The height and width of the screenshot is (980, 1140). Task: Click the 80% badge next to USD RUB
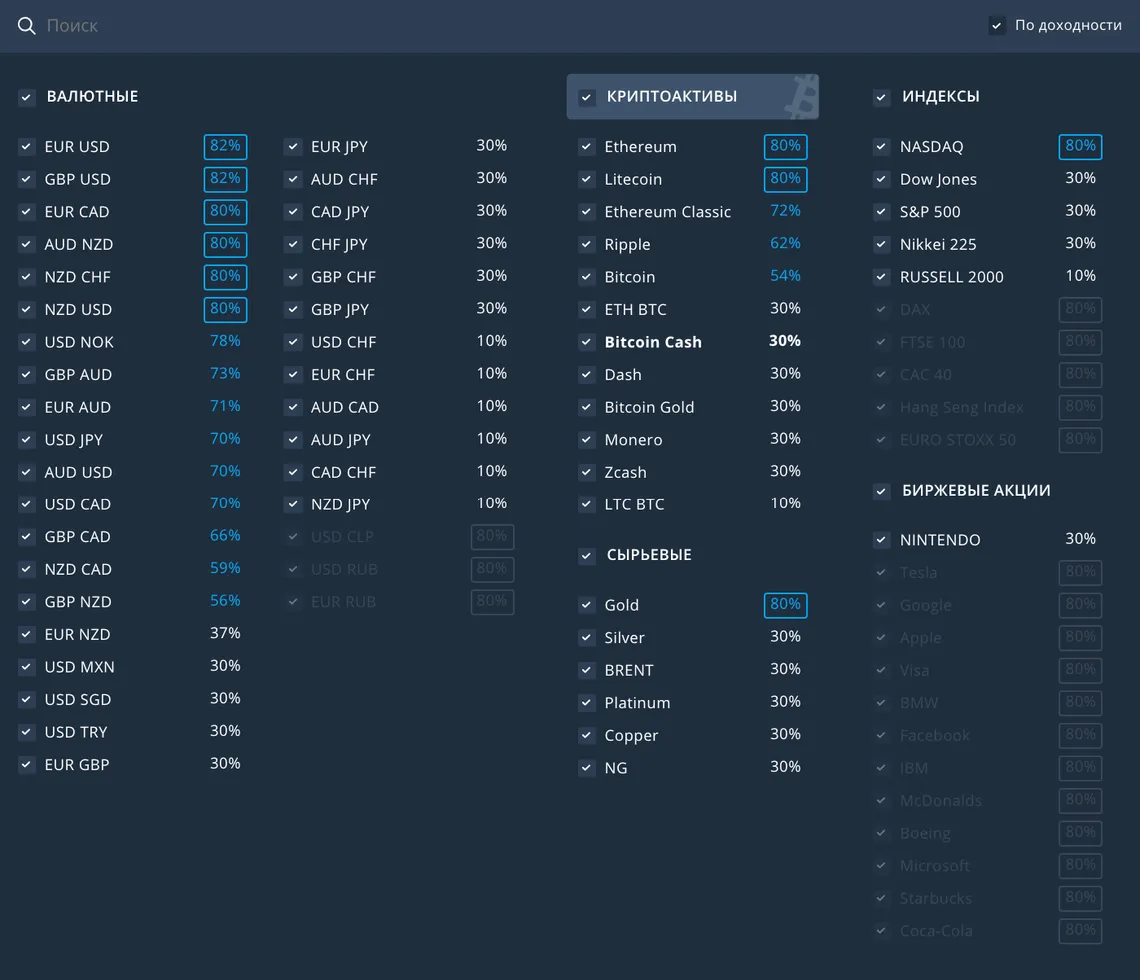492,570
